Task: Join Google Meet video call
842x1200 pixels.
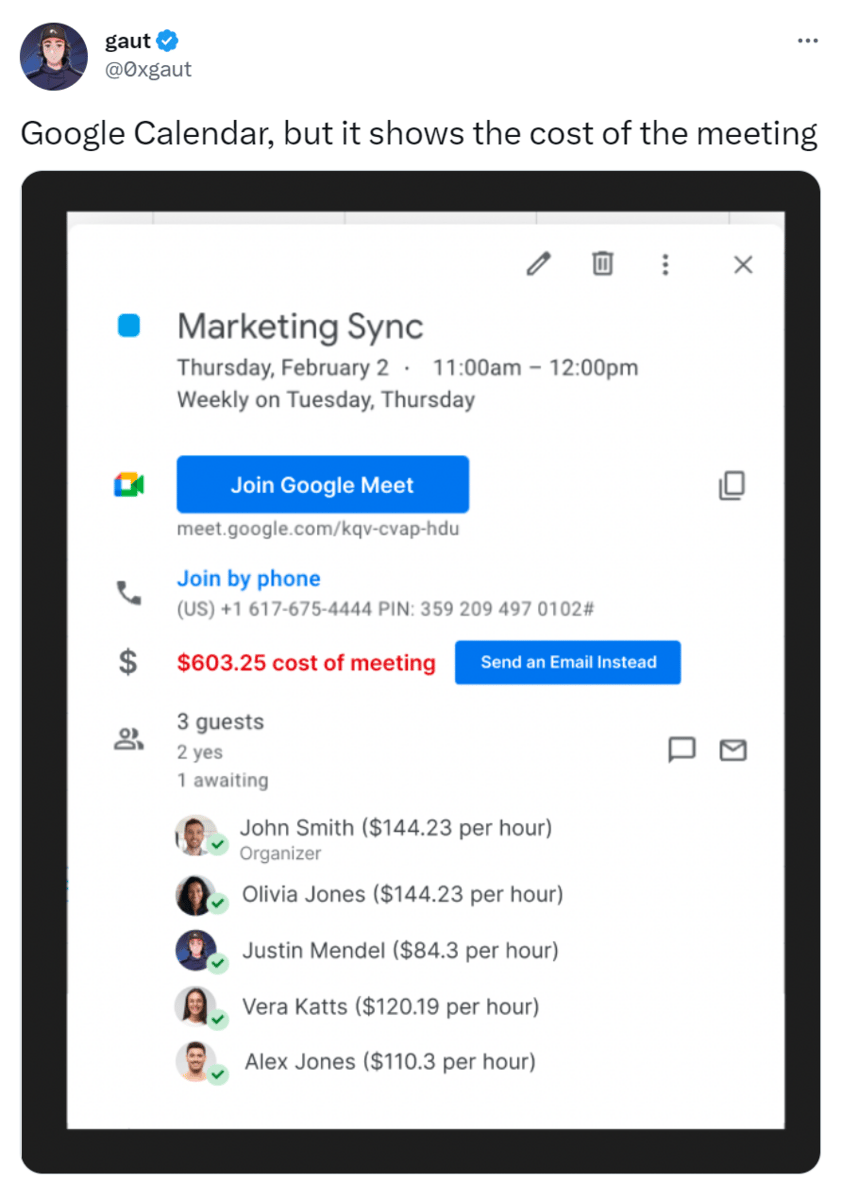Action: coord(322,485)
